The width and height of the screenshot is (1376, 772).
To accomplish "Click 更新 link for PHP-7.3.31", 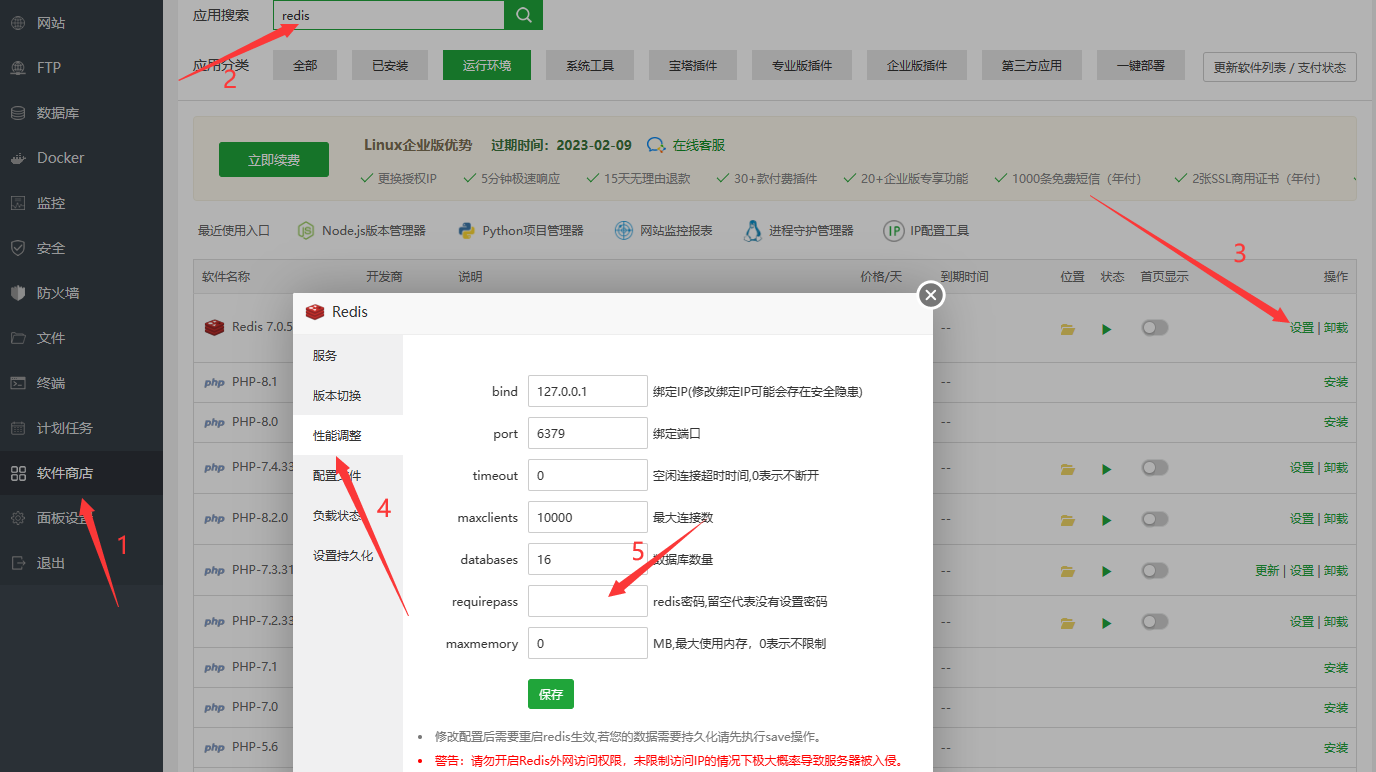I will (x=1267, y=571).
